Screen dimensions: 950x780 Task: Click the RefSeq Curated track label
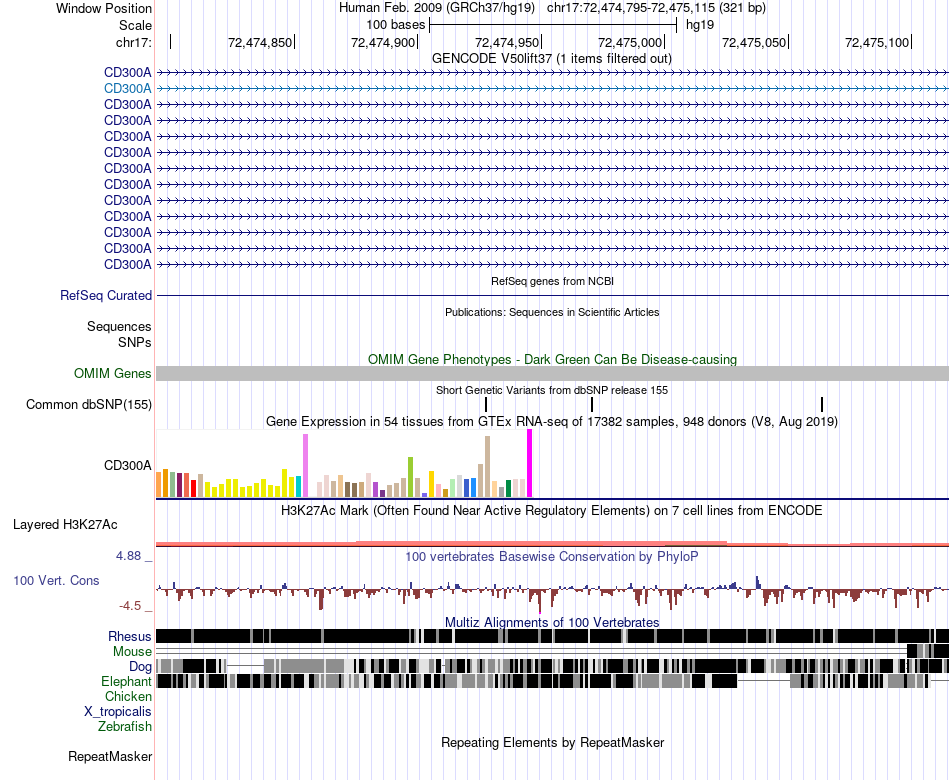(105, 295)
